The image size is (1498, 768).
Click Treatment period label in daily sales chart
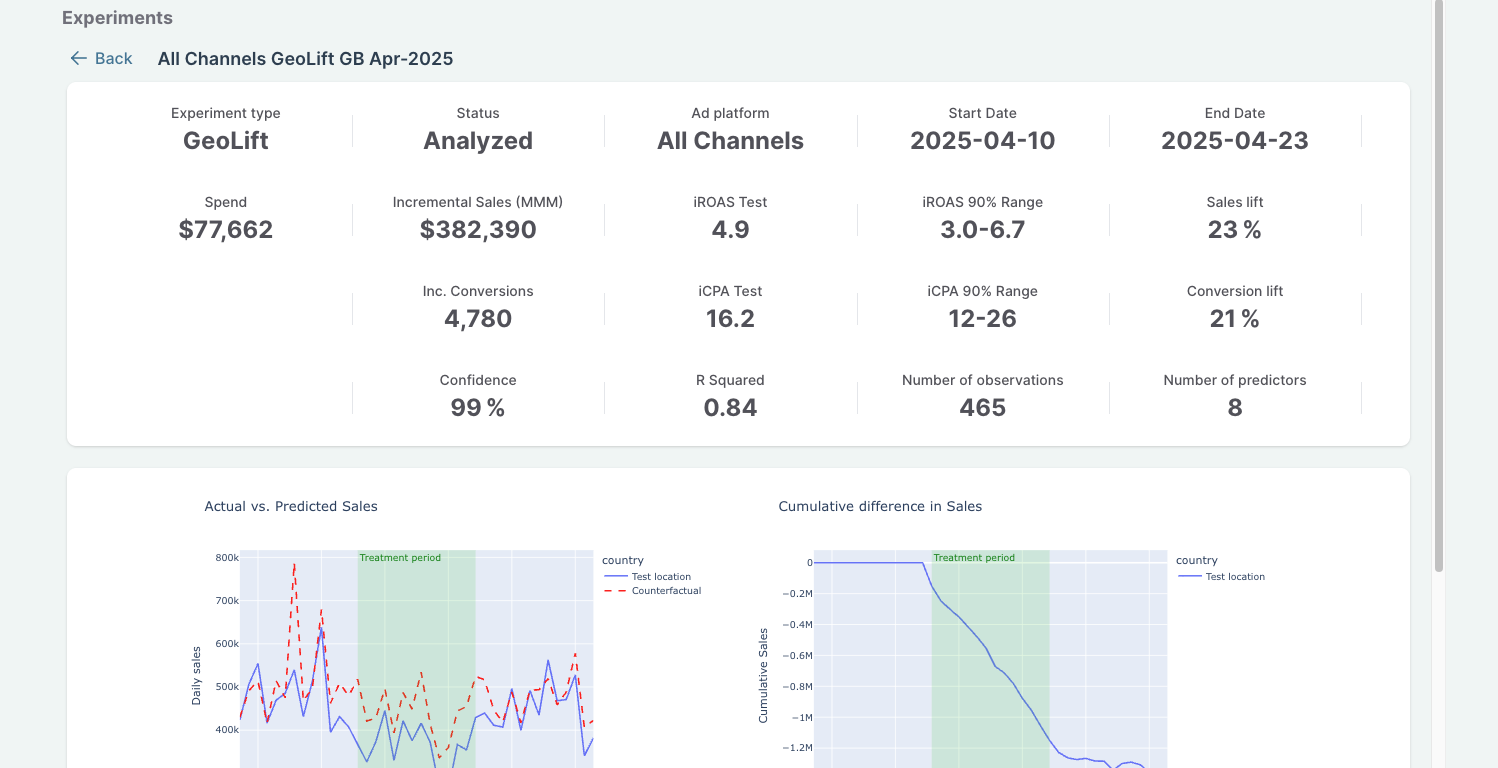click(400, 558)
